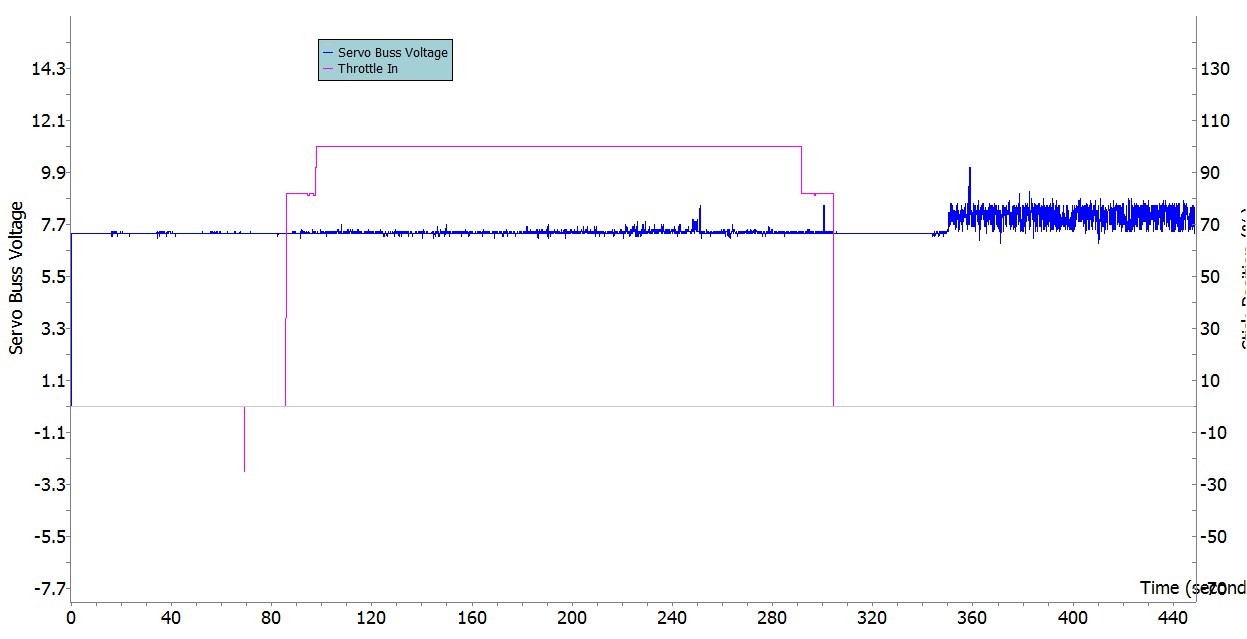The height and width of the screenshot is (639, 1247).
Task: Click the 120 tick on time axis
Action: [x=371, y=617]
